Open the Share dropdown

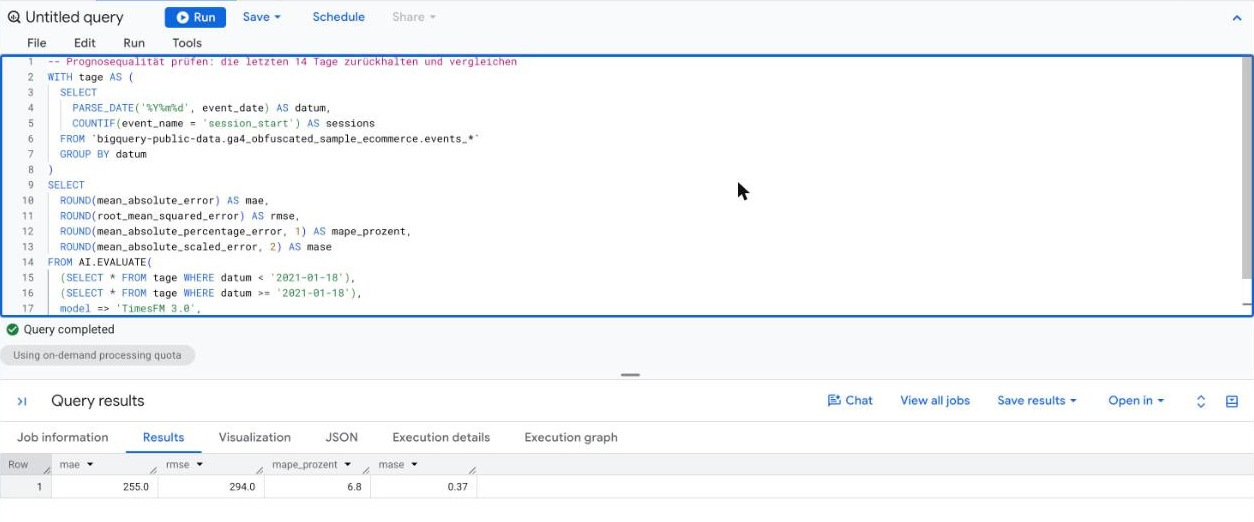[x=414, y=17]
